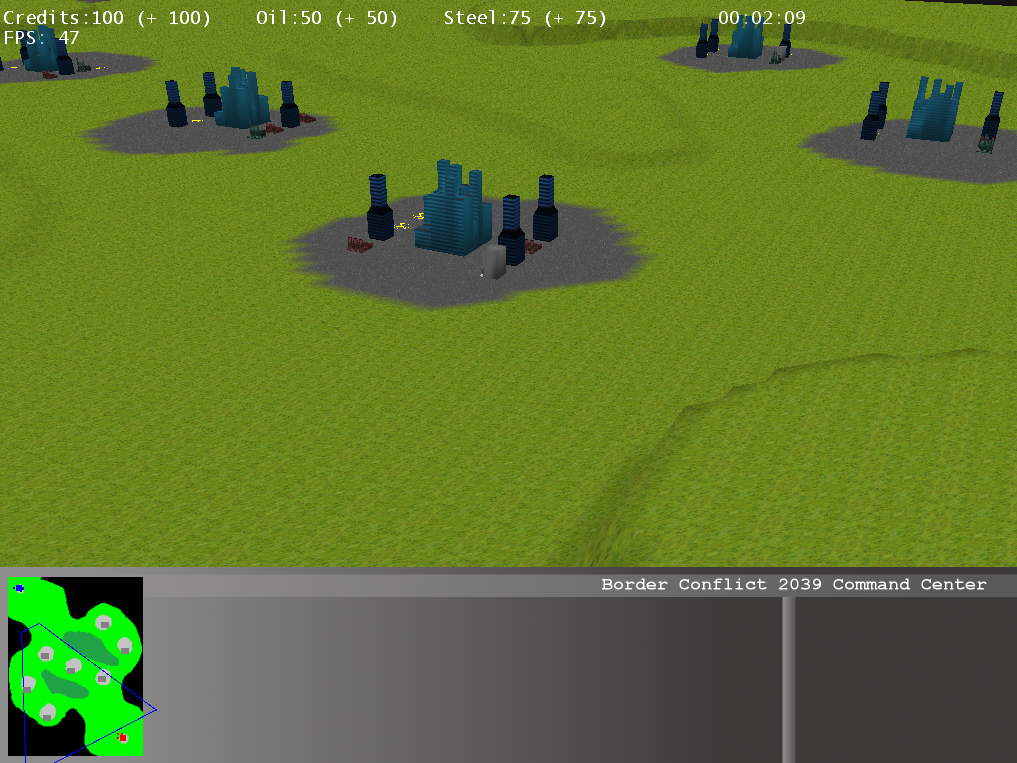Click the red enemy marker on the minimap
Screen dimensions: 1017x763
point(123,738)
